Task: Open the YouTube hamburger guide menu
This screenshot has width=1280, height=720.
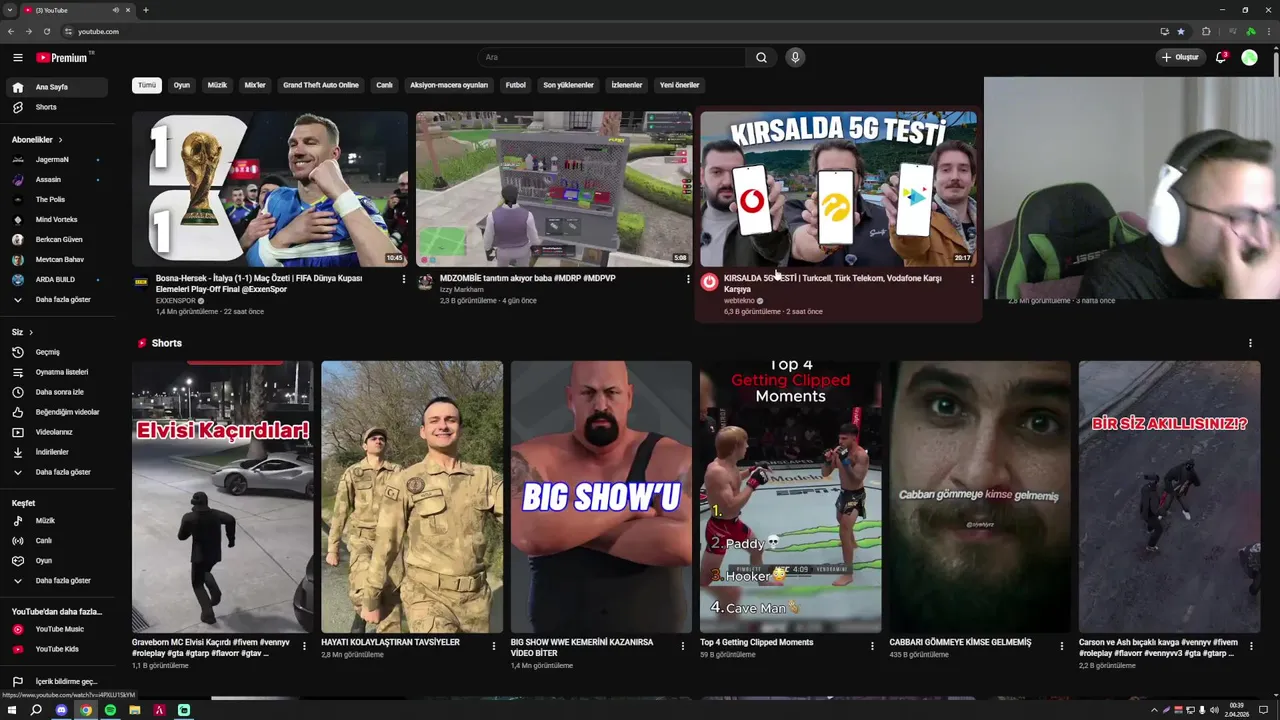Action: (17, 58)
